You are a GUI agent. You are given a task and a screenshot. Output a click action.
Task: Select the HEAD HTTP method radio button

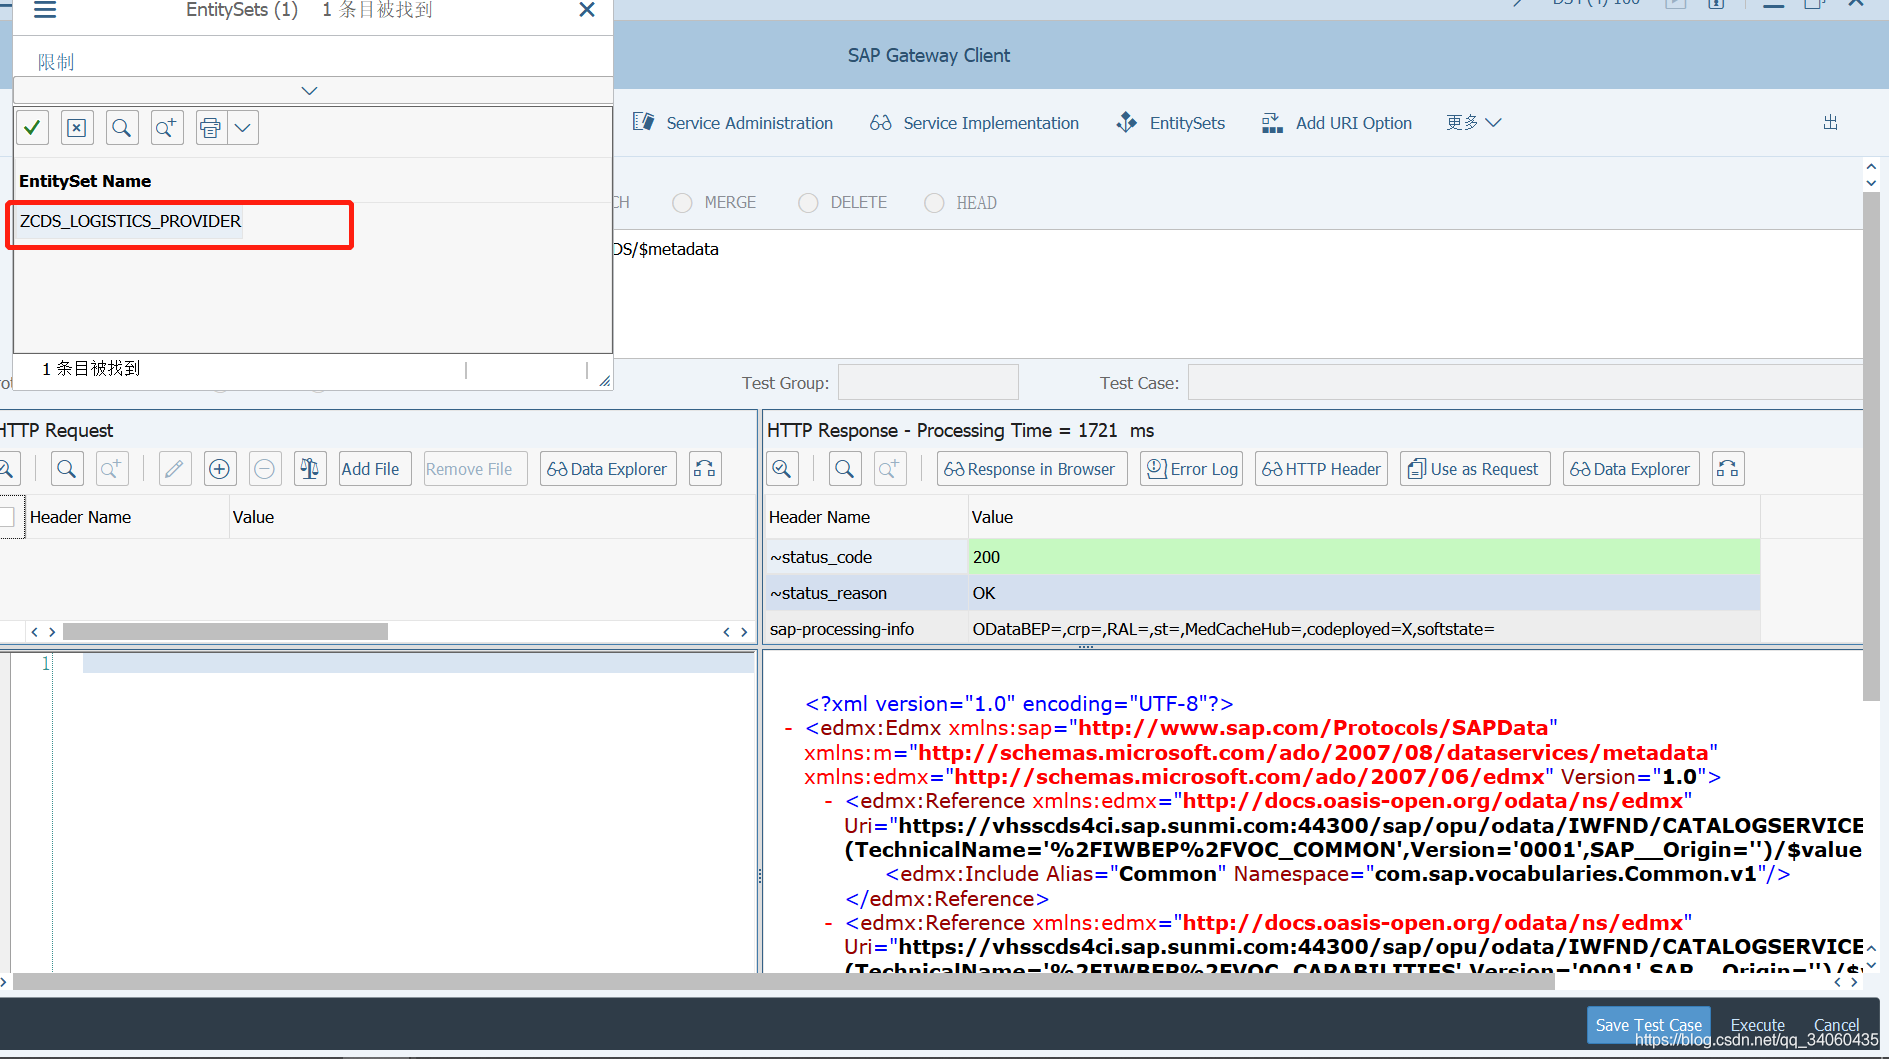tap(934, 203)
